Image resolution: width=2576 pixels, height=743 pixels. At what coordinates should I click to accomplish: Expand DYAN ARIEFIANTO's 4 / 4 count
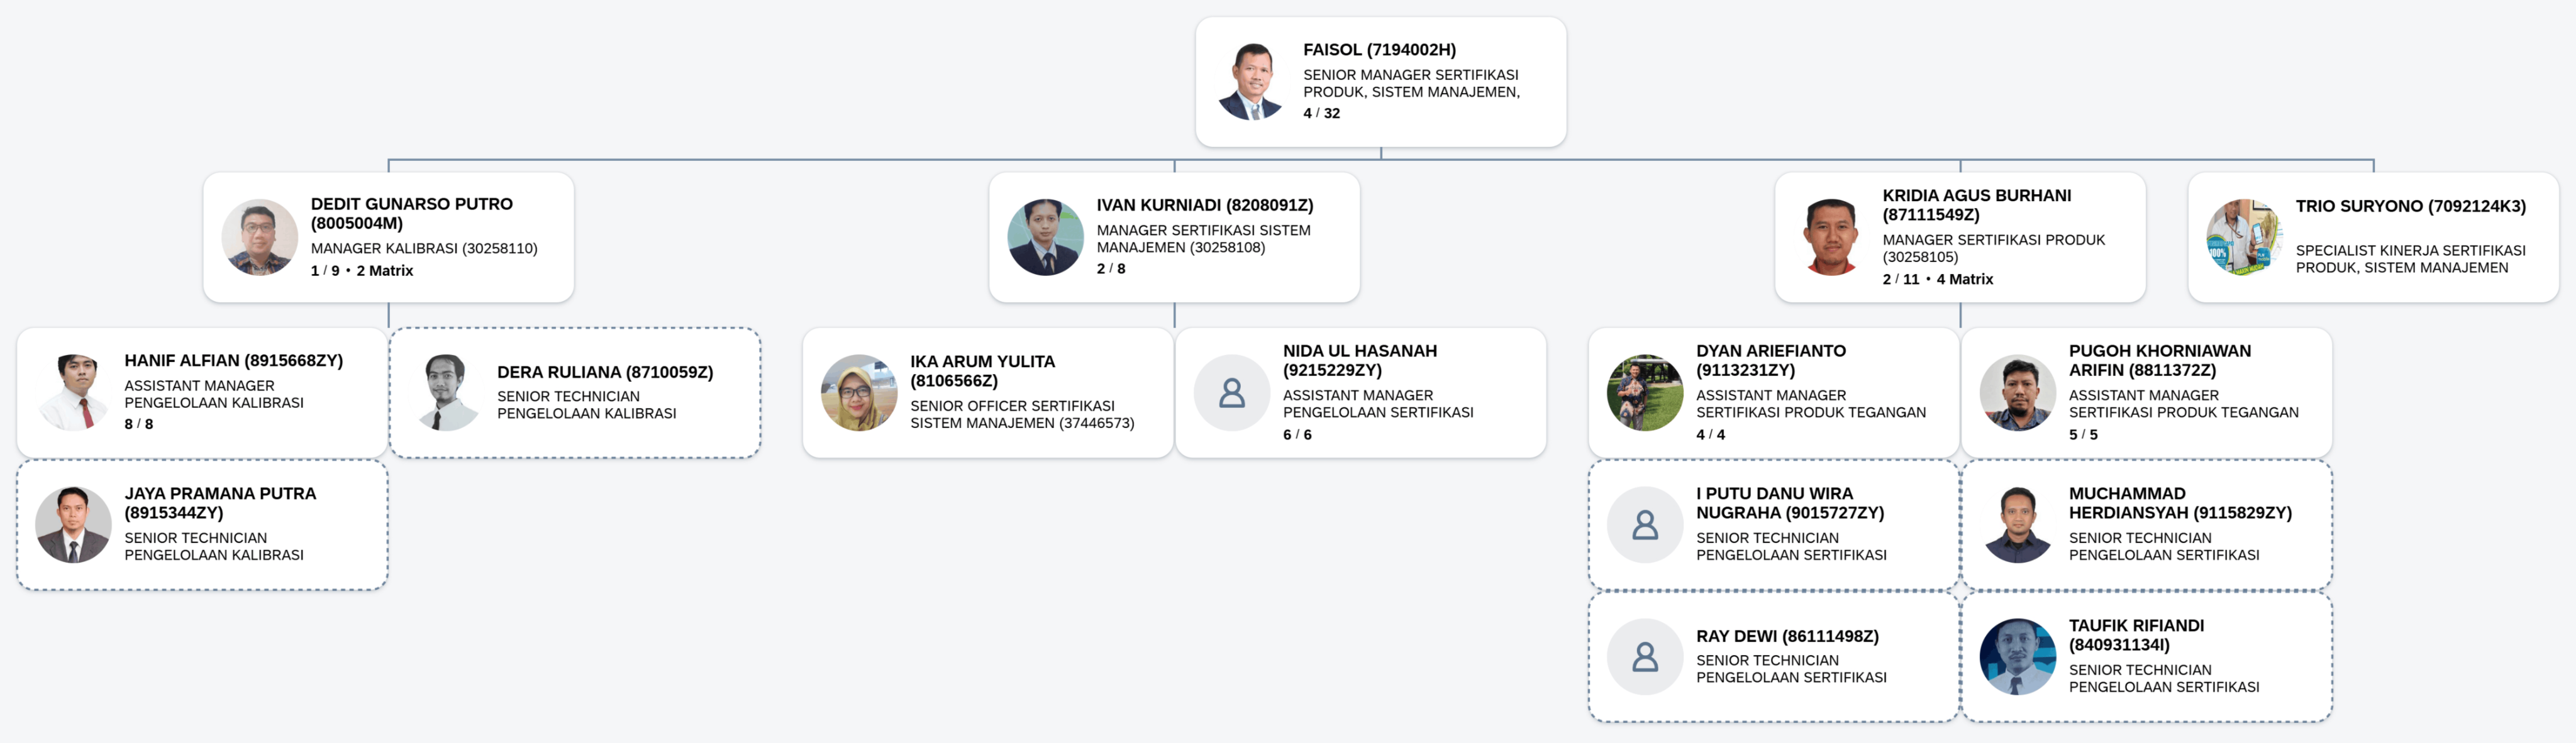[x=1711, y=435]
